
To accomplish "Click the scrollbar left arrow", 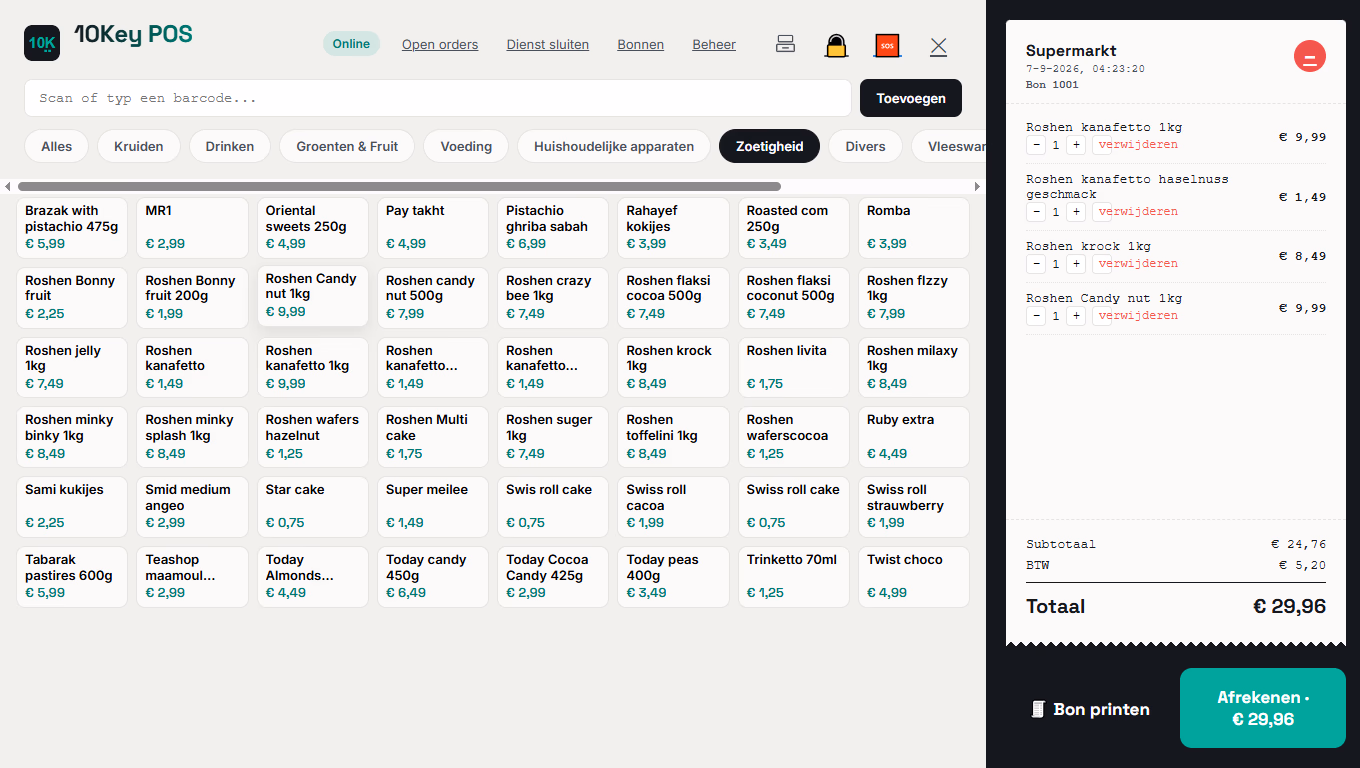I will tap(7, 186).
